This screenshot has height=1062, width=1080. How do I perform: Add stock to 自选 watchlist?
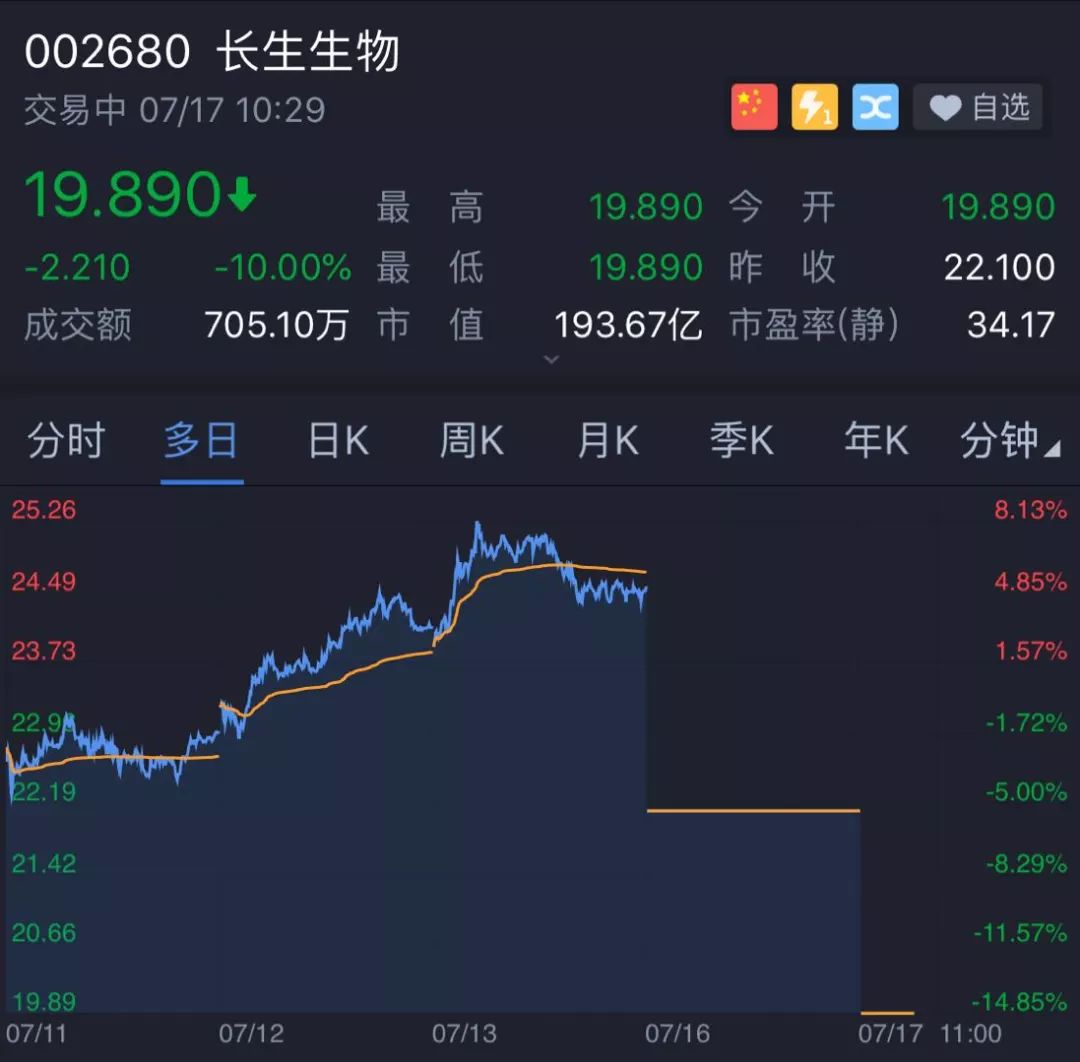978,107
